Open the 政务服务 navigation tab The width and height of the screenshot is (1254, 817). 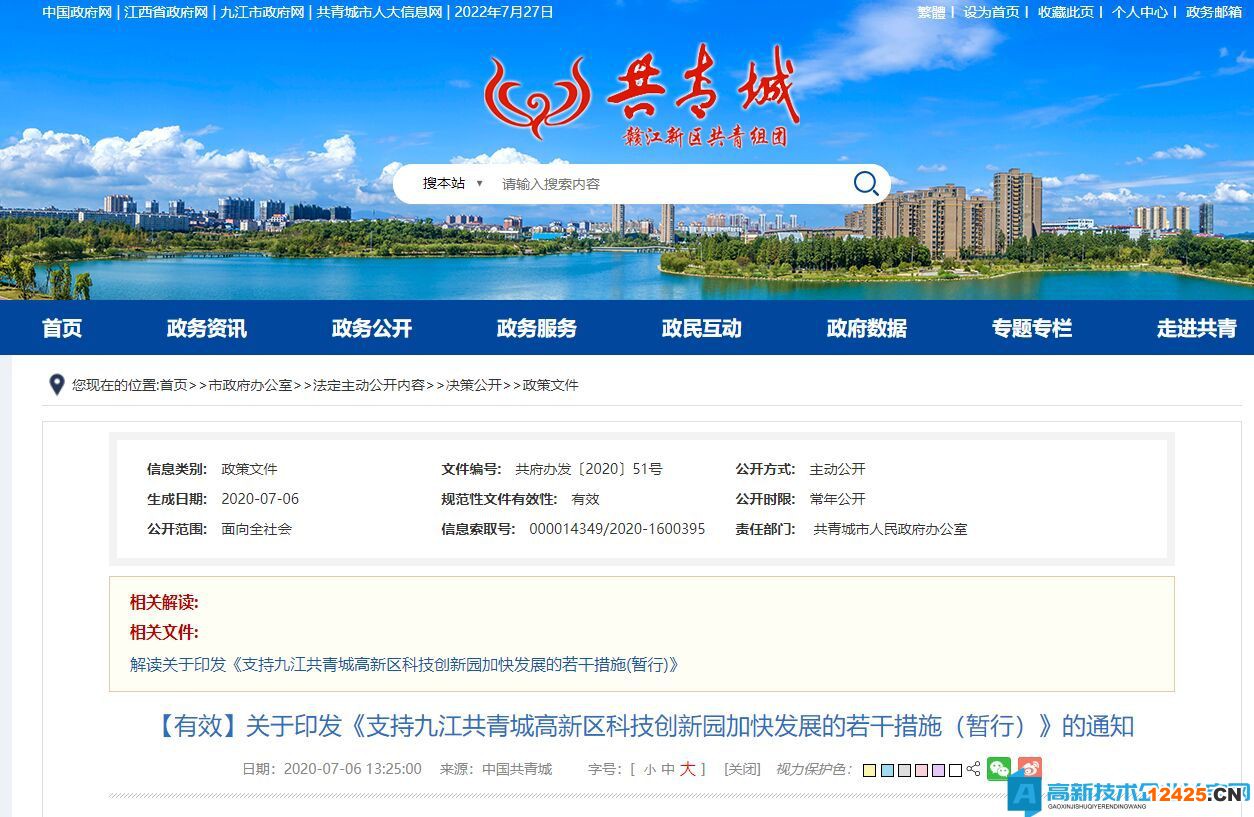(x=537, y=328)
